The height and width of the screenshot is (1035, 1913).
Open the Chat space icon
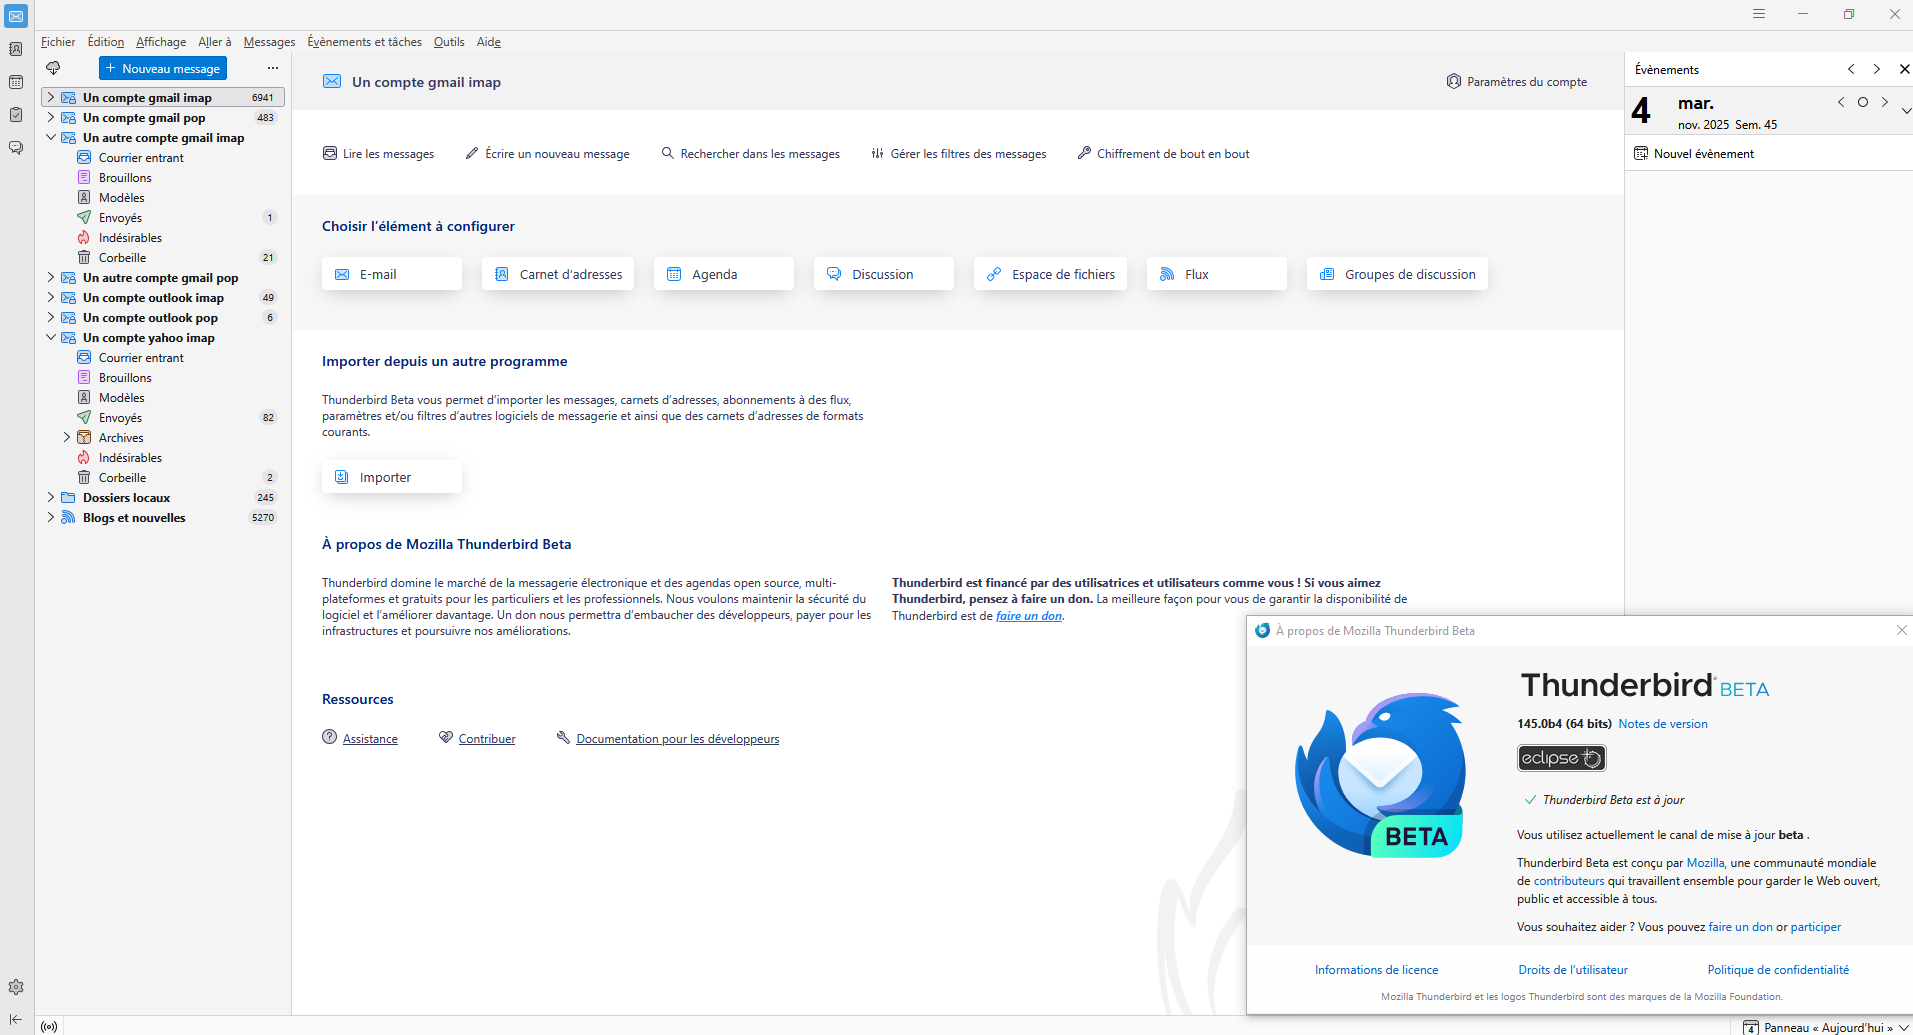[16, 148]
